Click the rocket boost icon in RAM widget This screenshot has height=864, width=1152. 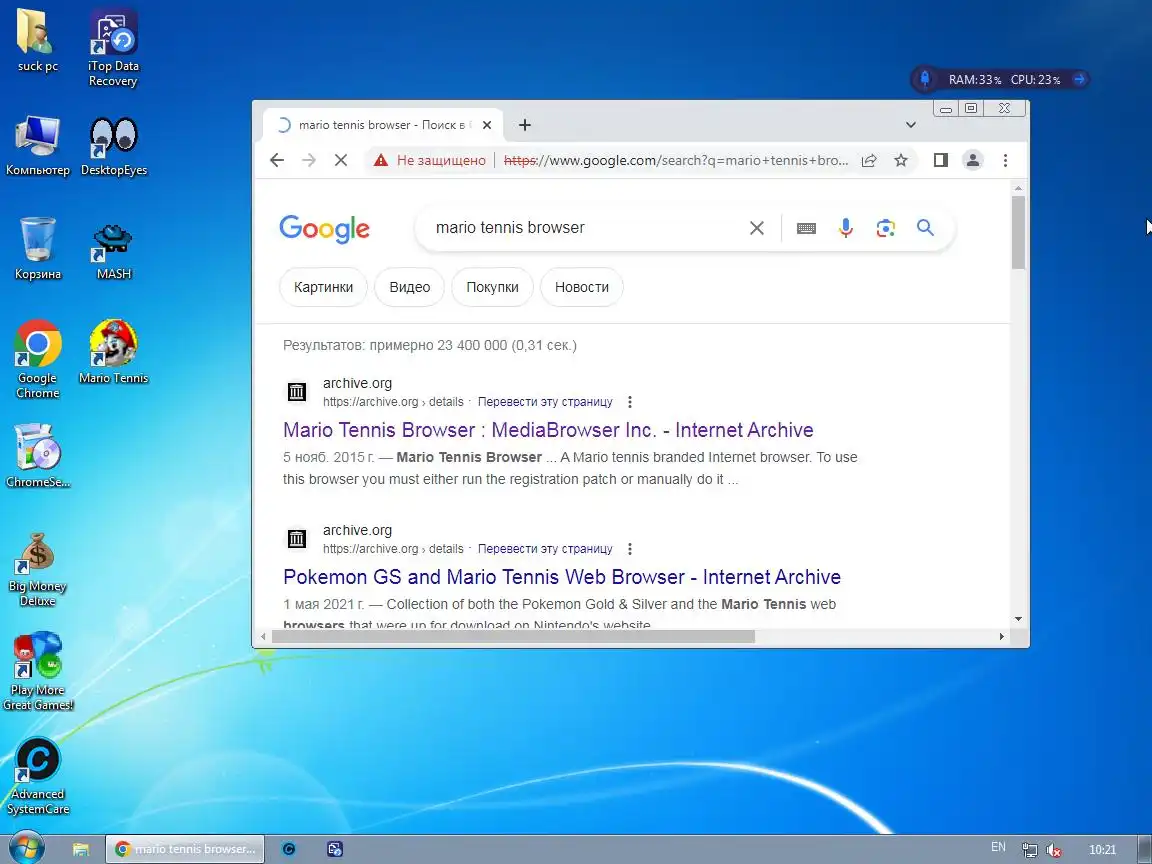pyautogui.click(x=925, y=79)
